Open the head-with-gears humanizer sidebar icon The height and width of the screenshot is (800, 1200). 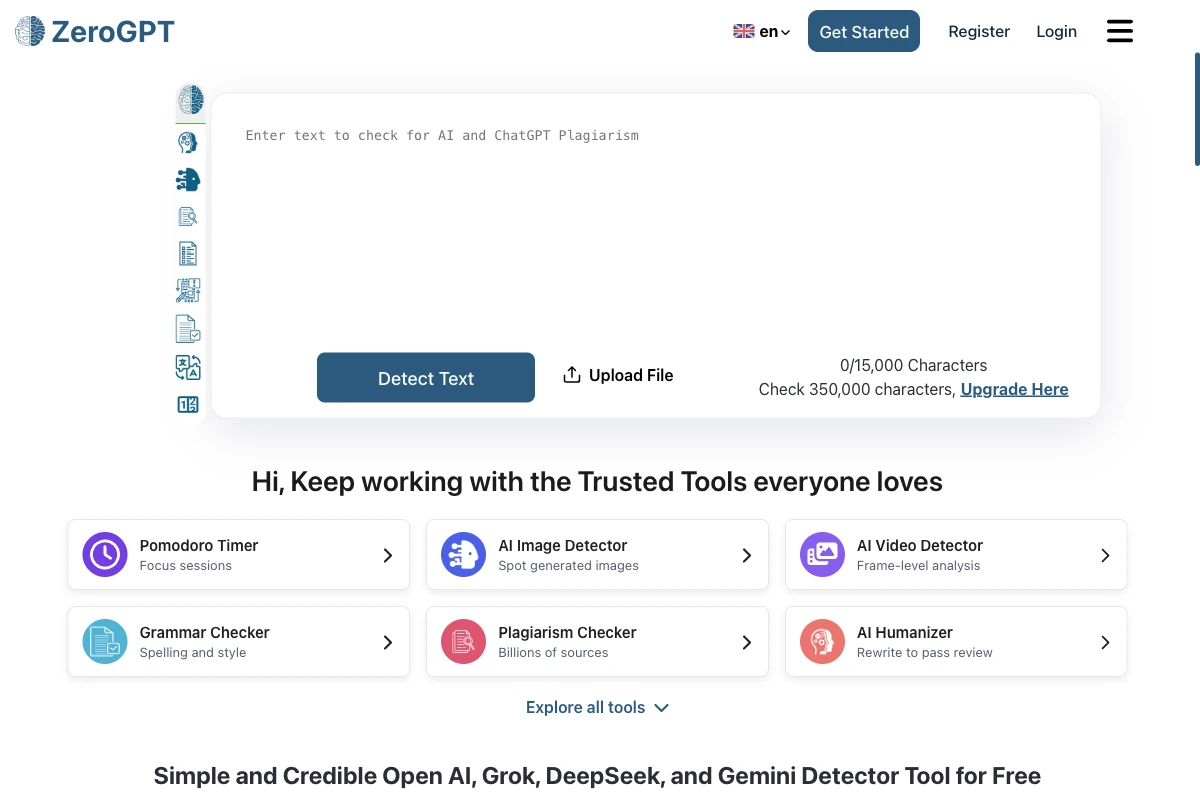coord(188,143)
